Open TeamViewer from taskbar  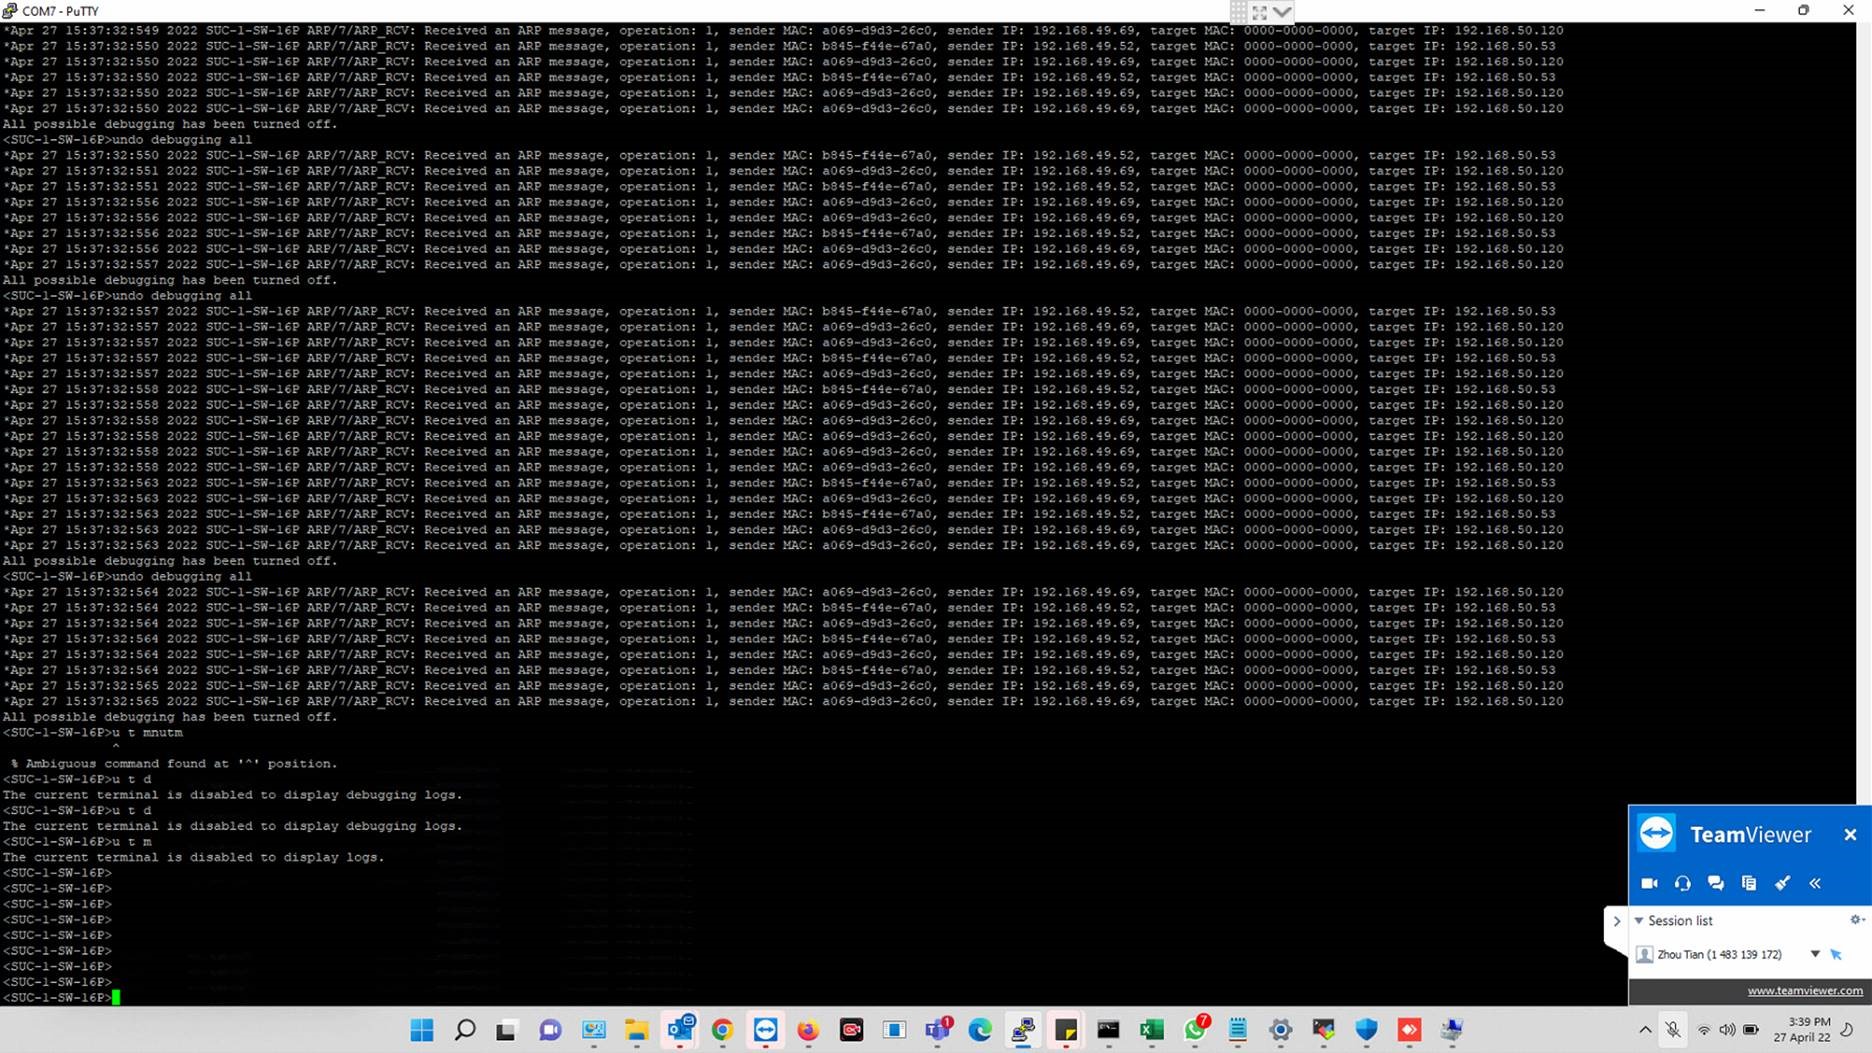pos(766,1030)
